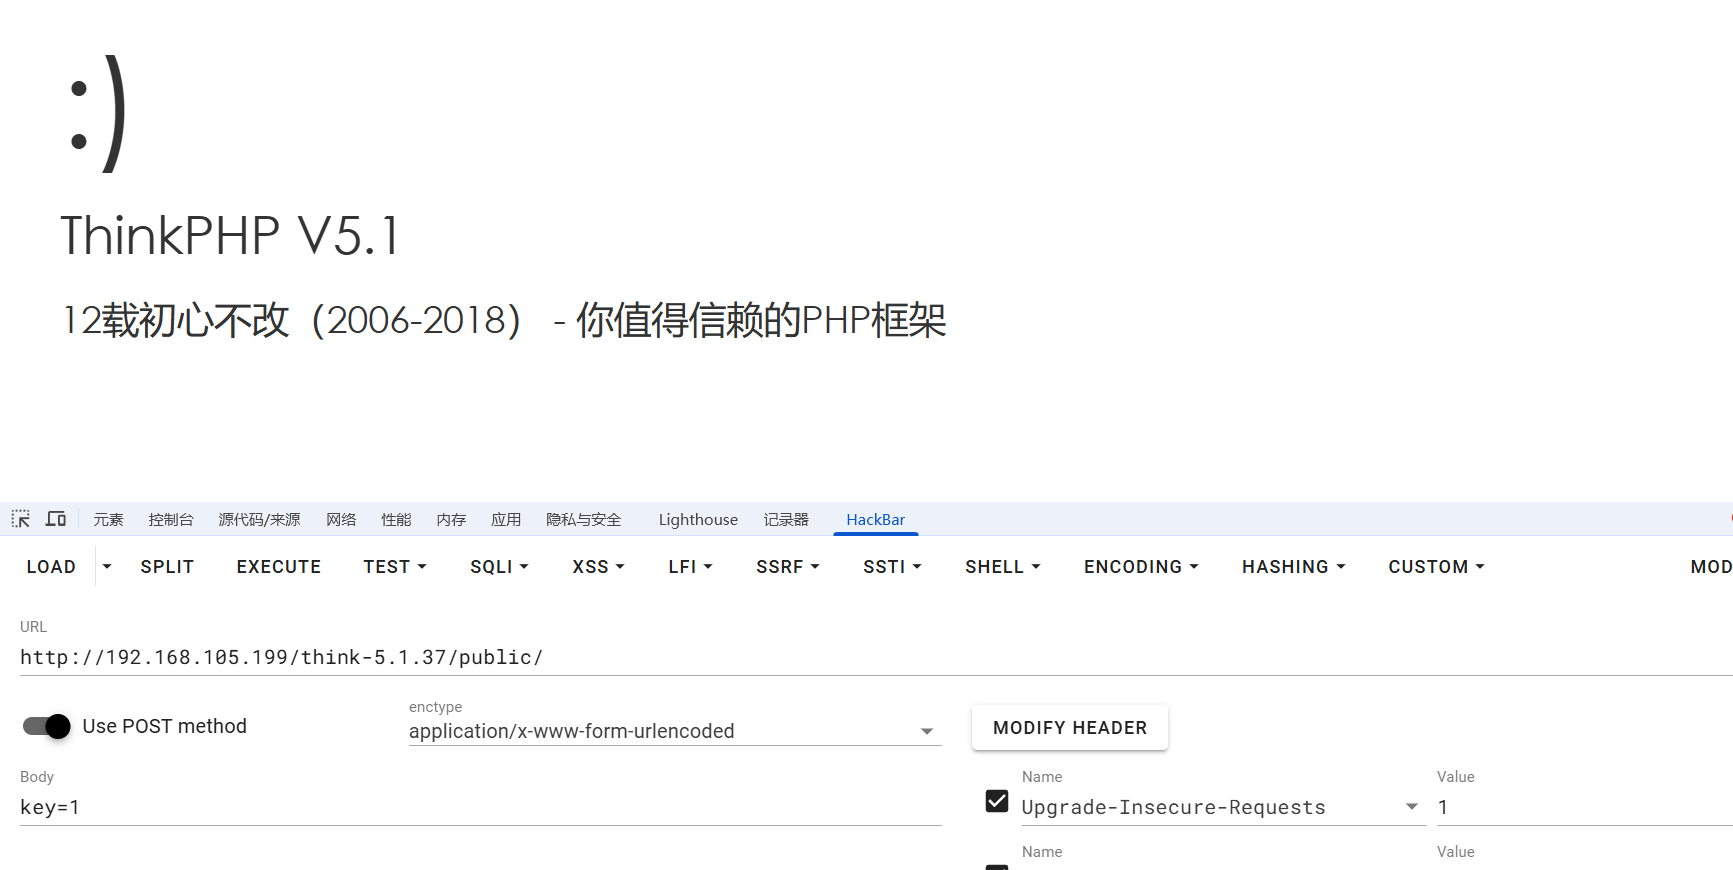Open the CUSTOM dropdown menu
The width and height of the screenshot is (1733, 870).
point(1436,567)
